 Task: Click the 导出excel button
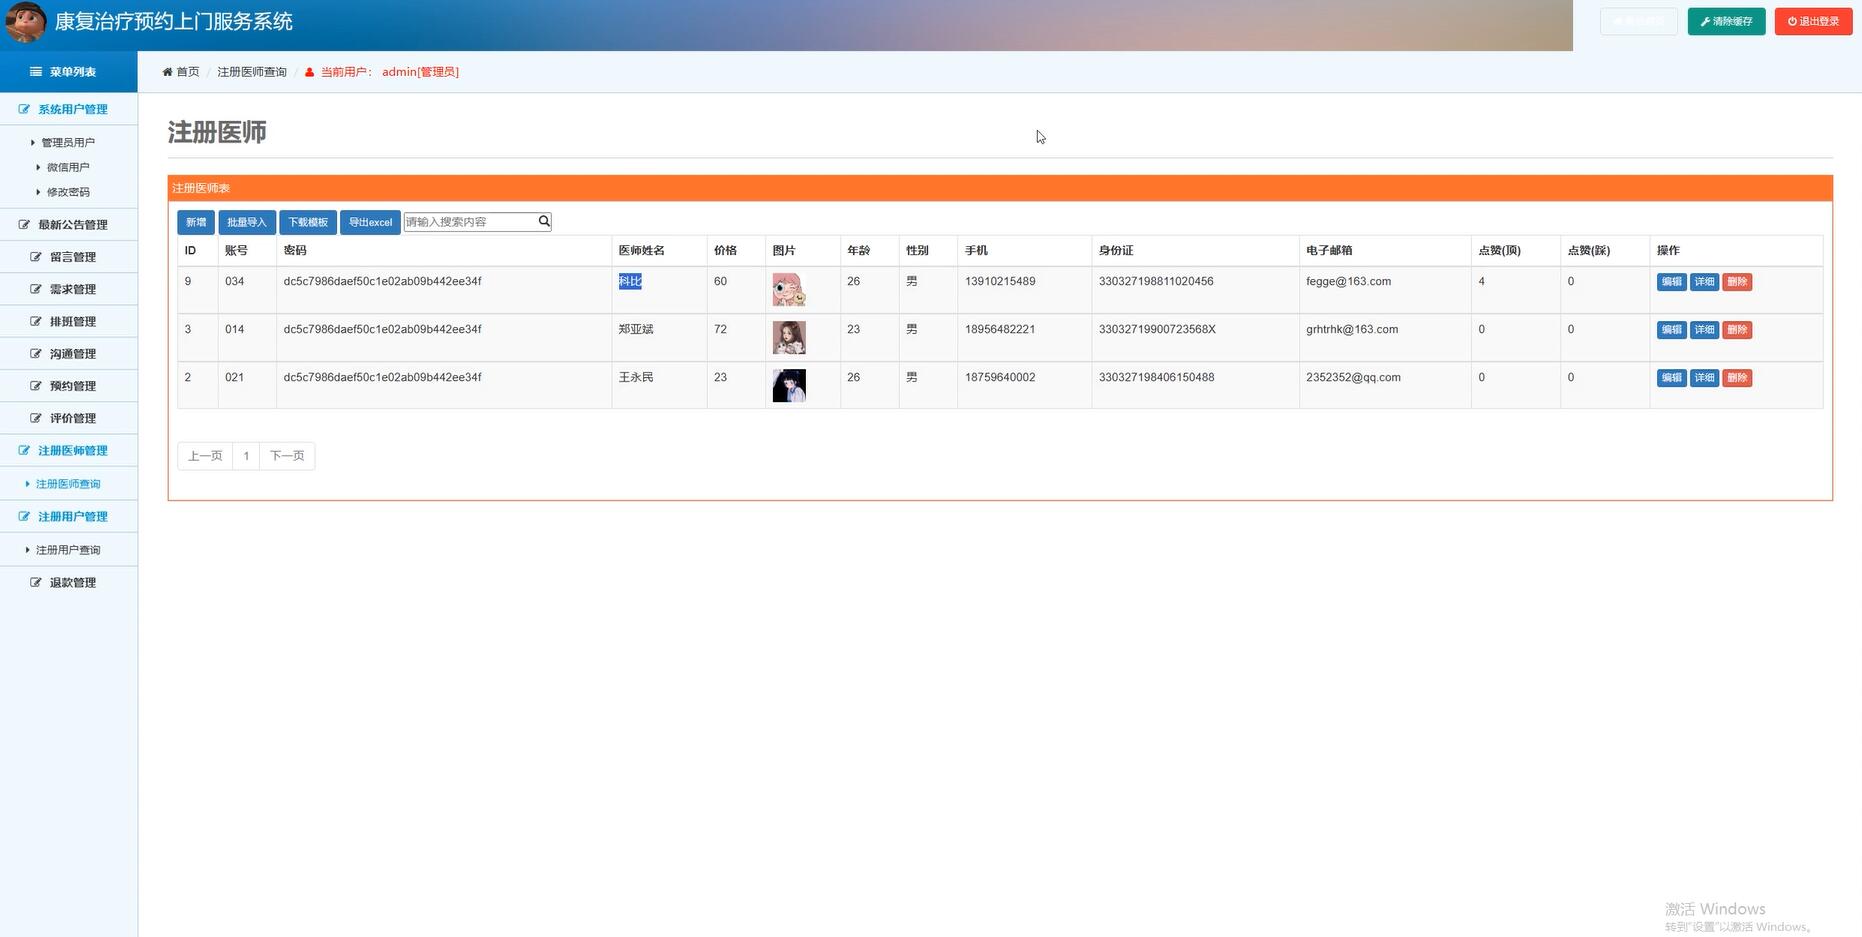[x=370, y=222]
